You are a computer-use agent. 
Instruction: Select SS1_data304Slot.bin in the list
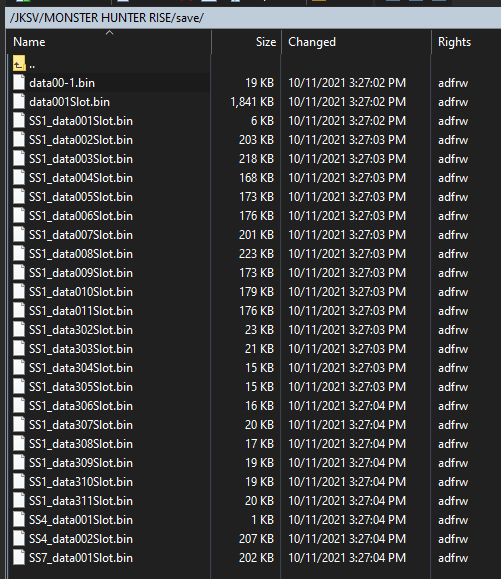point(81,368)
